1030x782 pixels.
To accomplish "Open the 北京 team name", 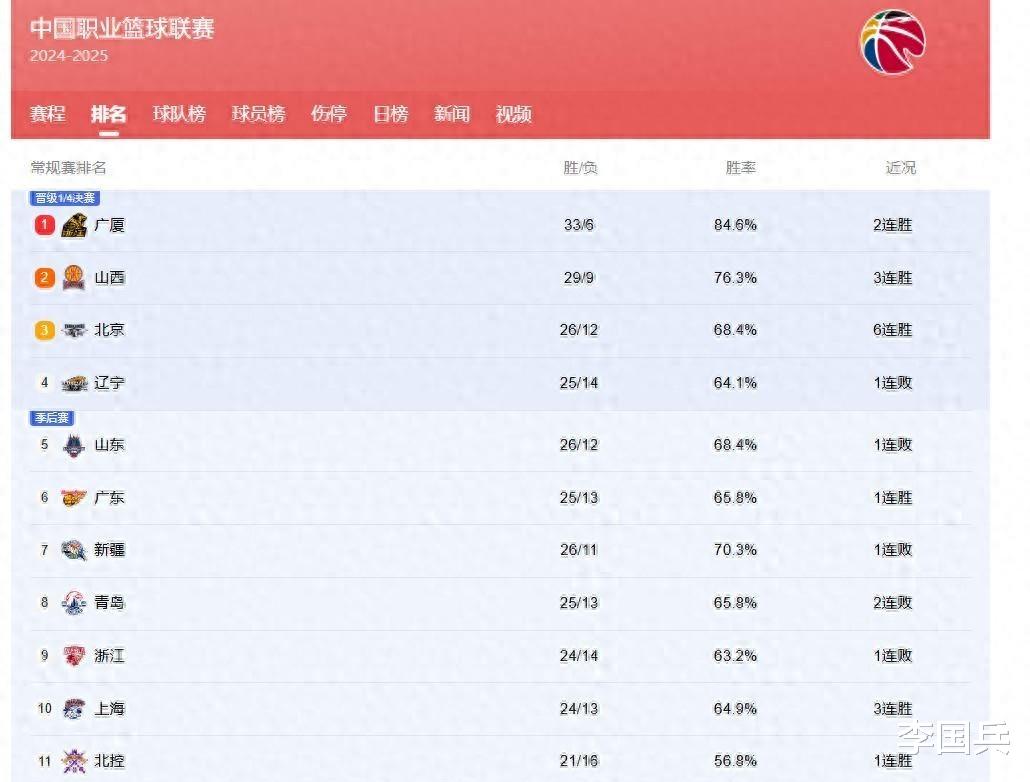I will (x=110, y=330).
